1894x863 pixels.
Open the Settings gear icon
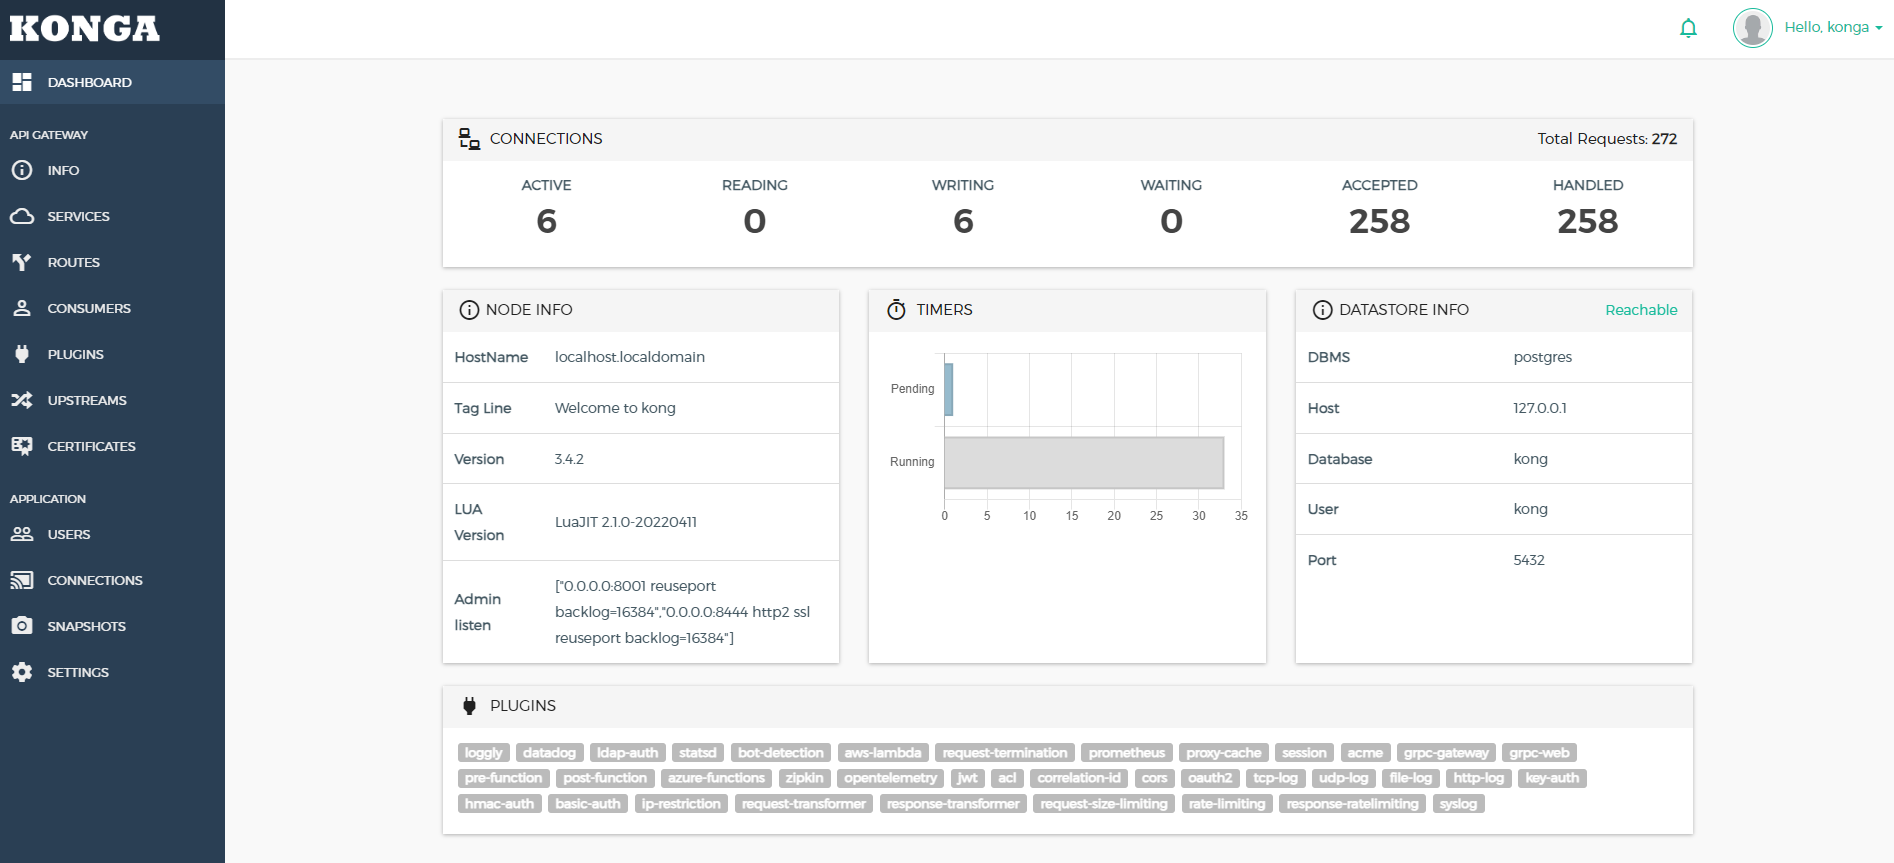tap(22, 672)
